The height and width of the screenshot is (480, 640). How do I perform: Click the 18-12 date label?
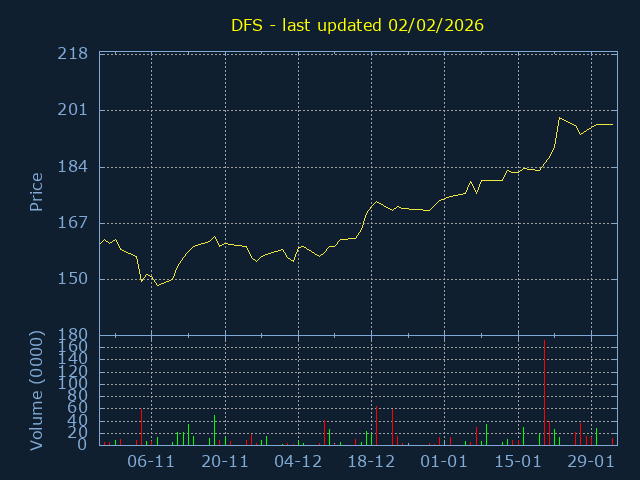click(371, 462)
